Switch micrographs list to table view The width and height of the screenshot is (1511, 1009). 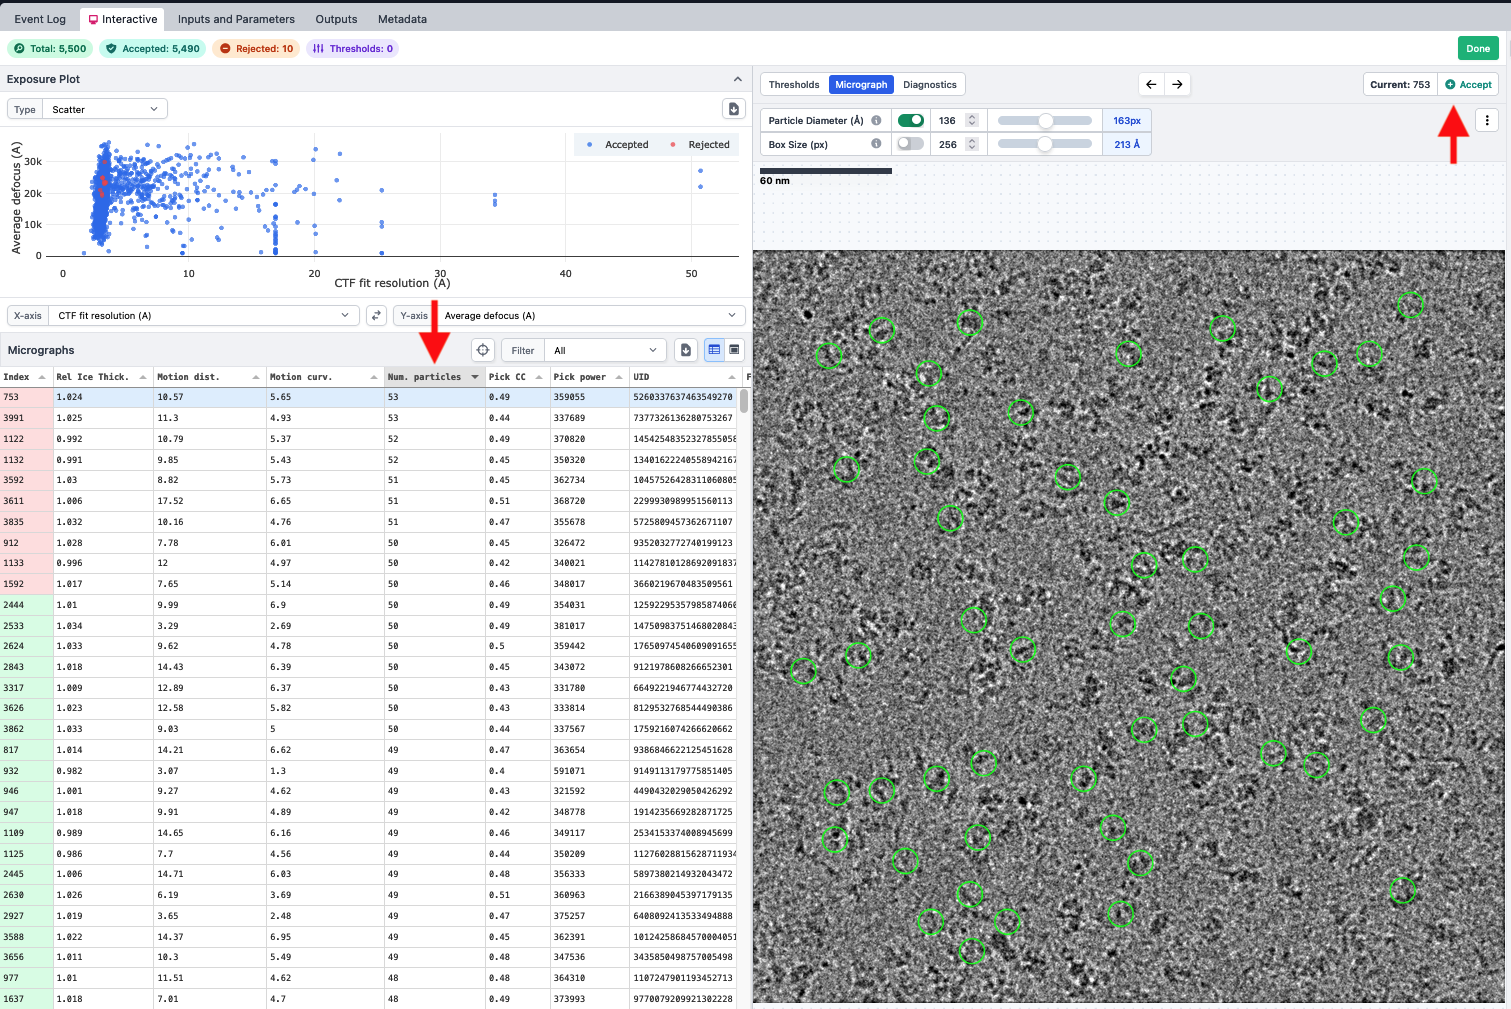714,350
